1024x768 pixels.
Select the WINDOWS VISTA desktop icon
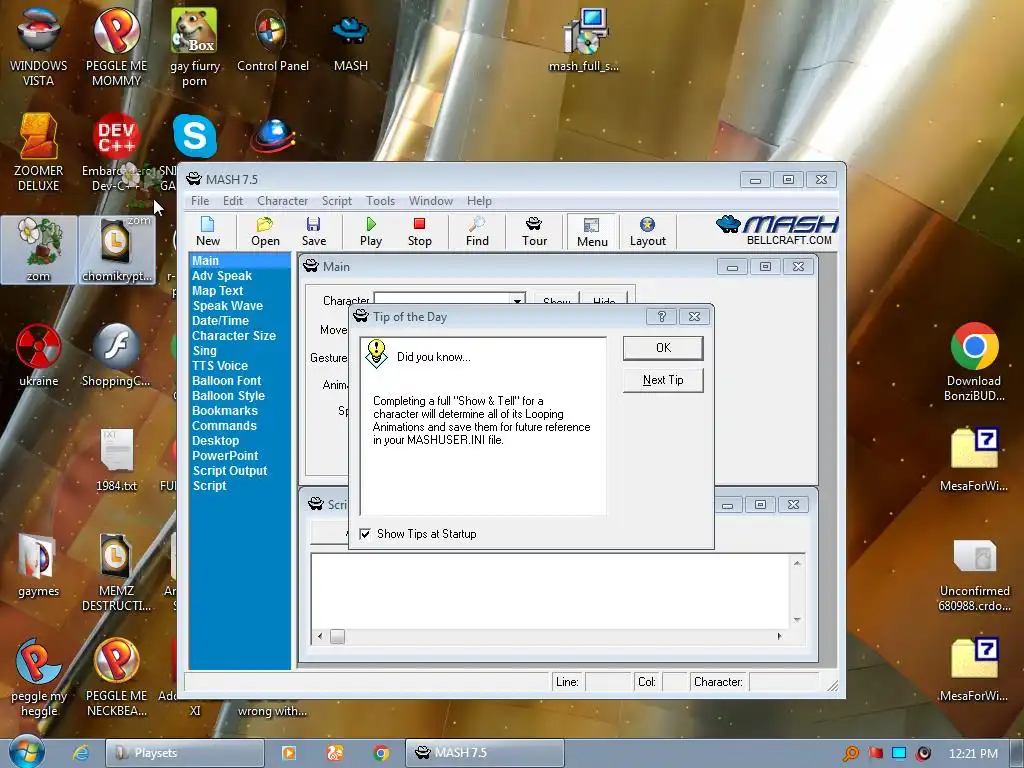pyautogui.click(x=38, y=47)
